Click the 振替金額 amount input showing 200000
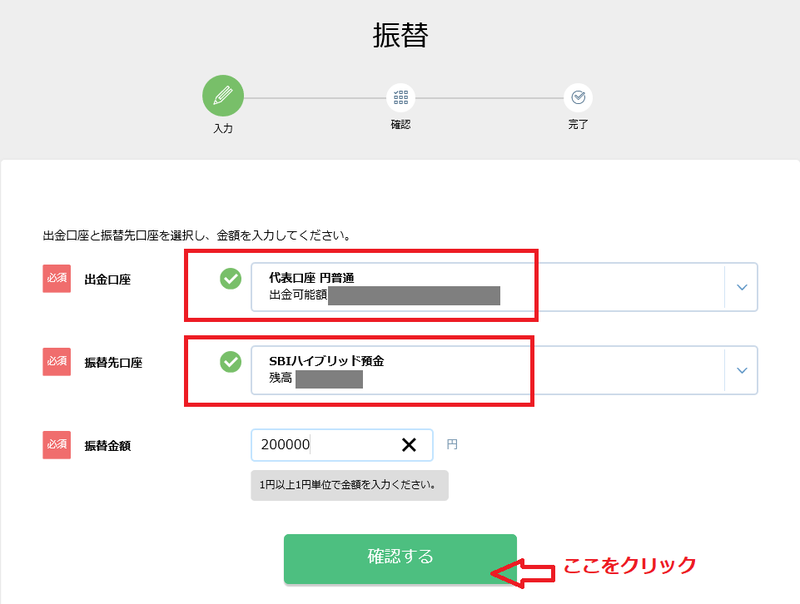This screenshot has width=800, height=604. [x=342, y=445]
